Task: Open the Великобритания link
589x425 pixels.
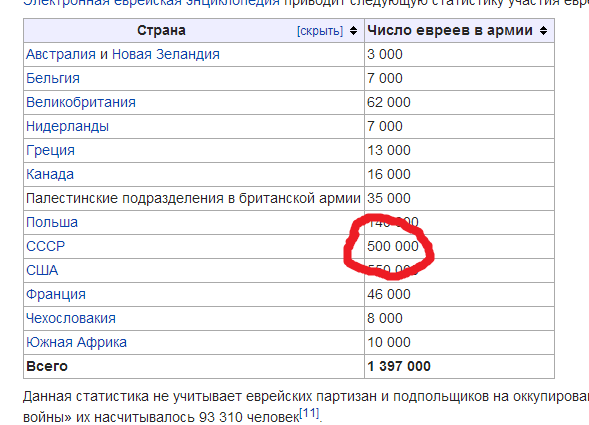Action: 81,102
